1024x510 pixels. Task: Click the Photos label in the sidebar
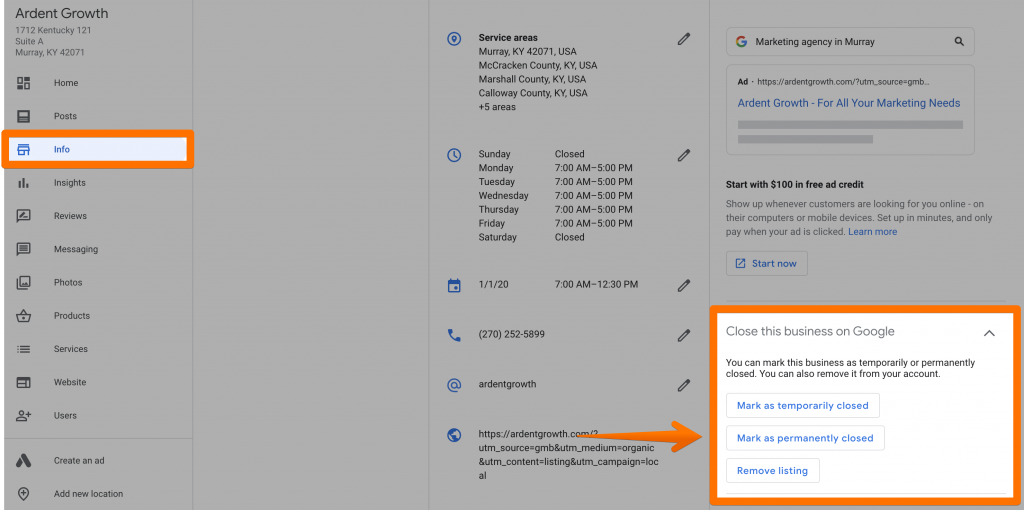point(68,283)
